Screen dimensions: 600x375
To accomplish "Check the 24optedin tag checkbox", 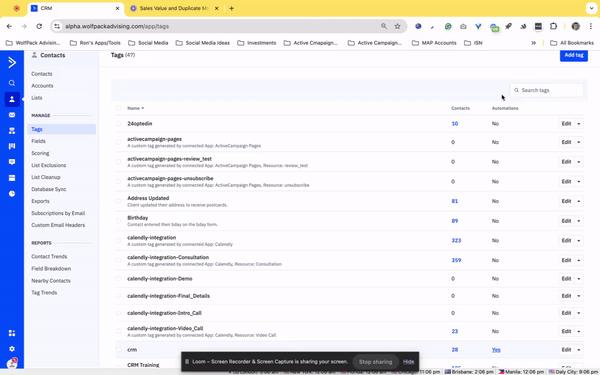I will coord(119,124).
